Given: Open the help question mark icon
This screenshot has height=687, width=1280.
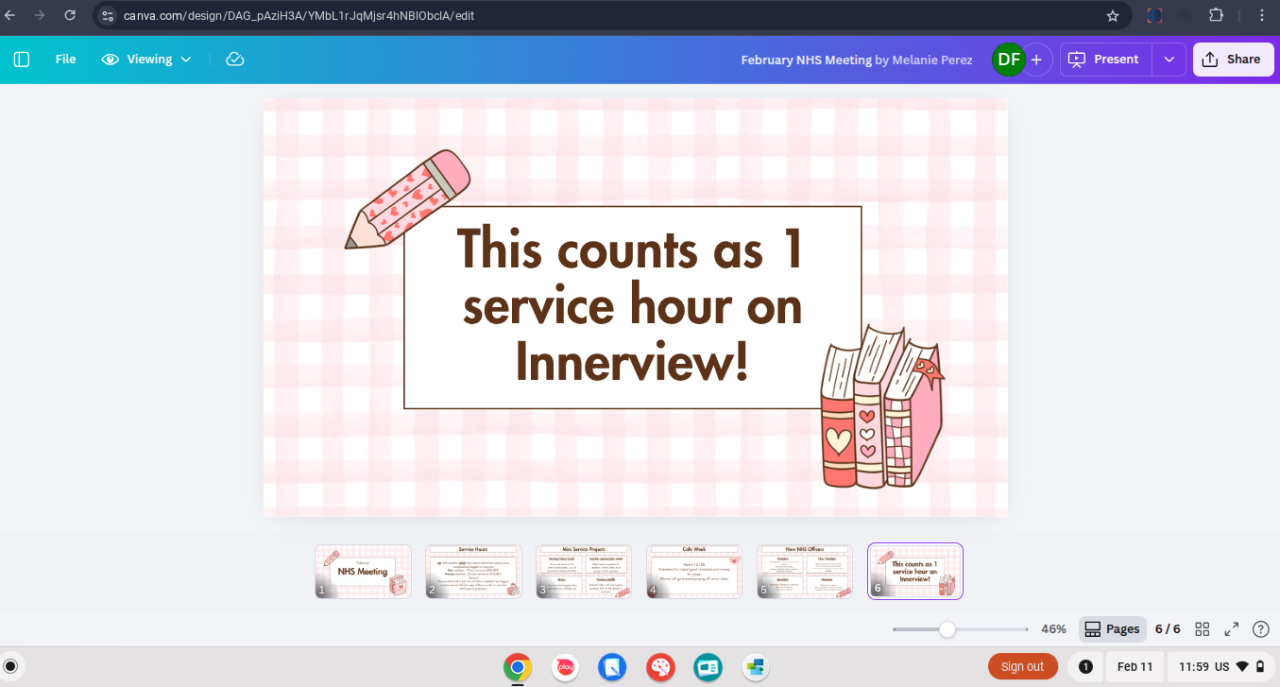Looking at the screenshot, I should pos(1261,629).
